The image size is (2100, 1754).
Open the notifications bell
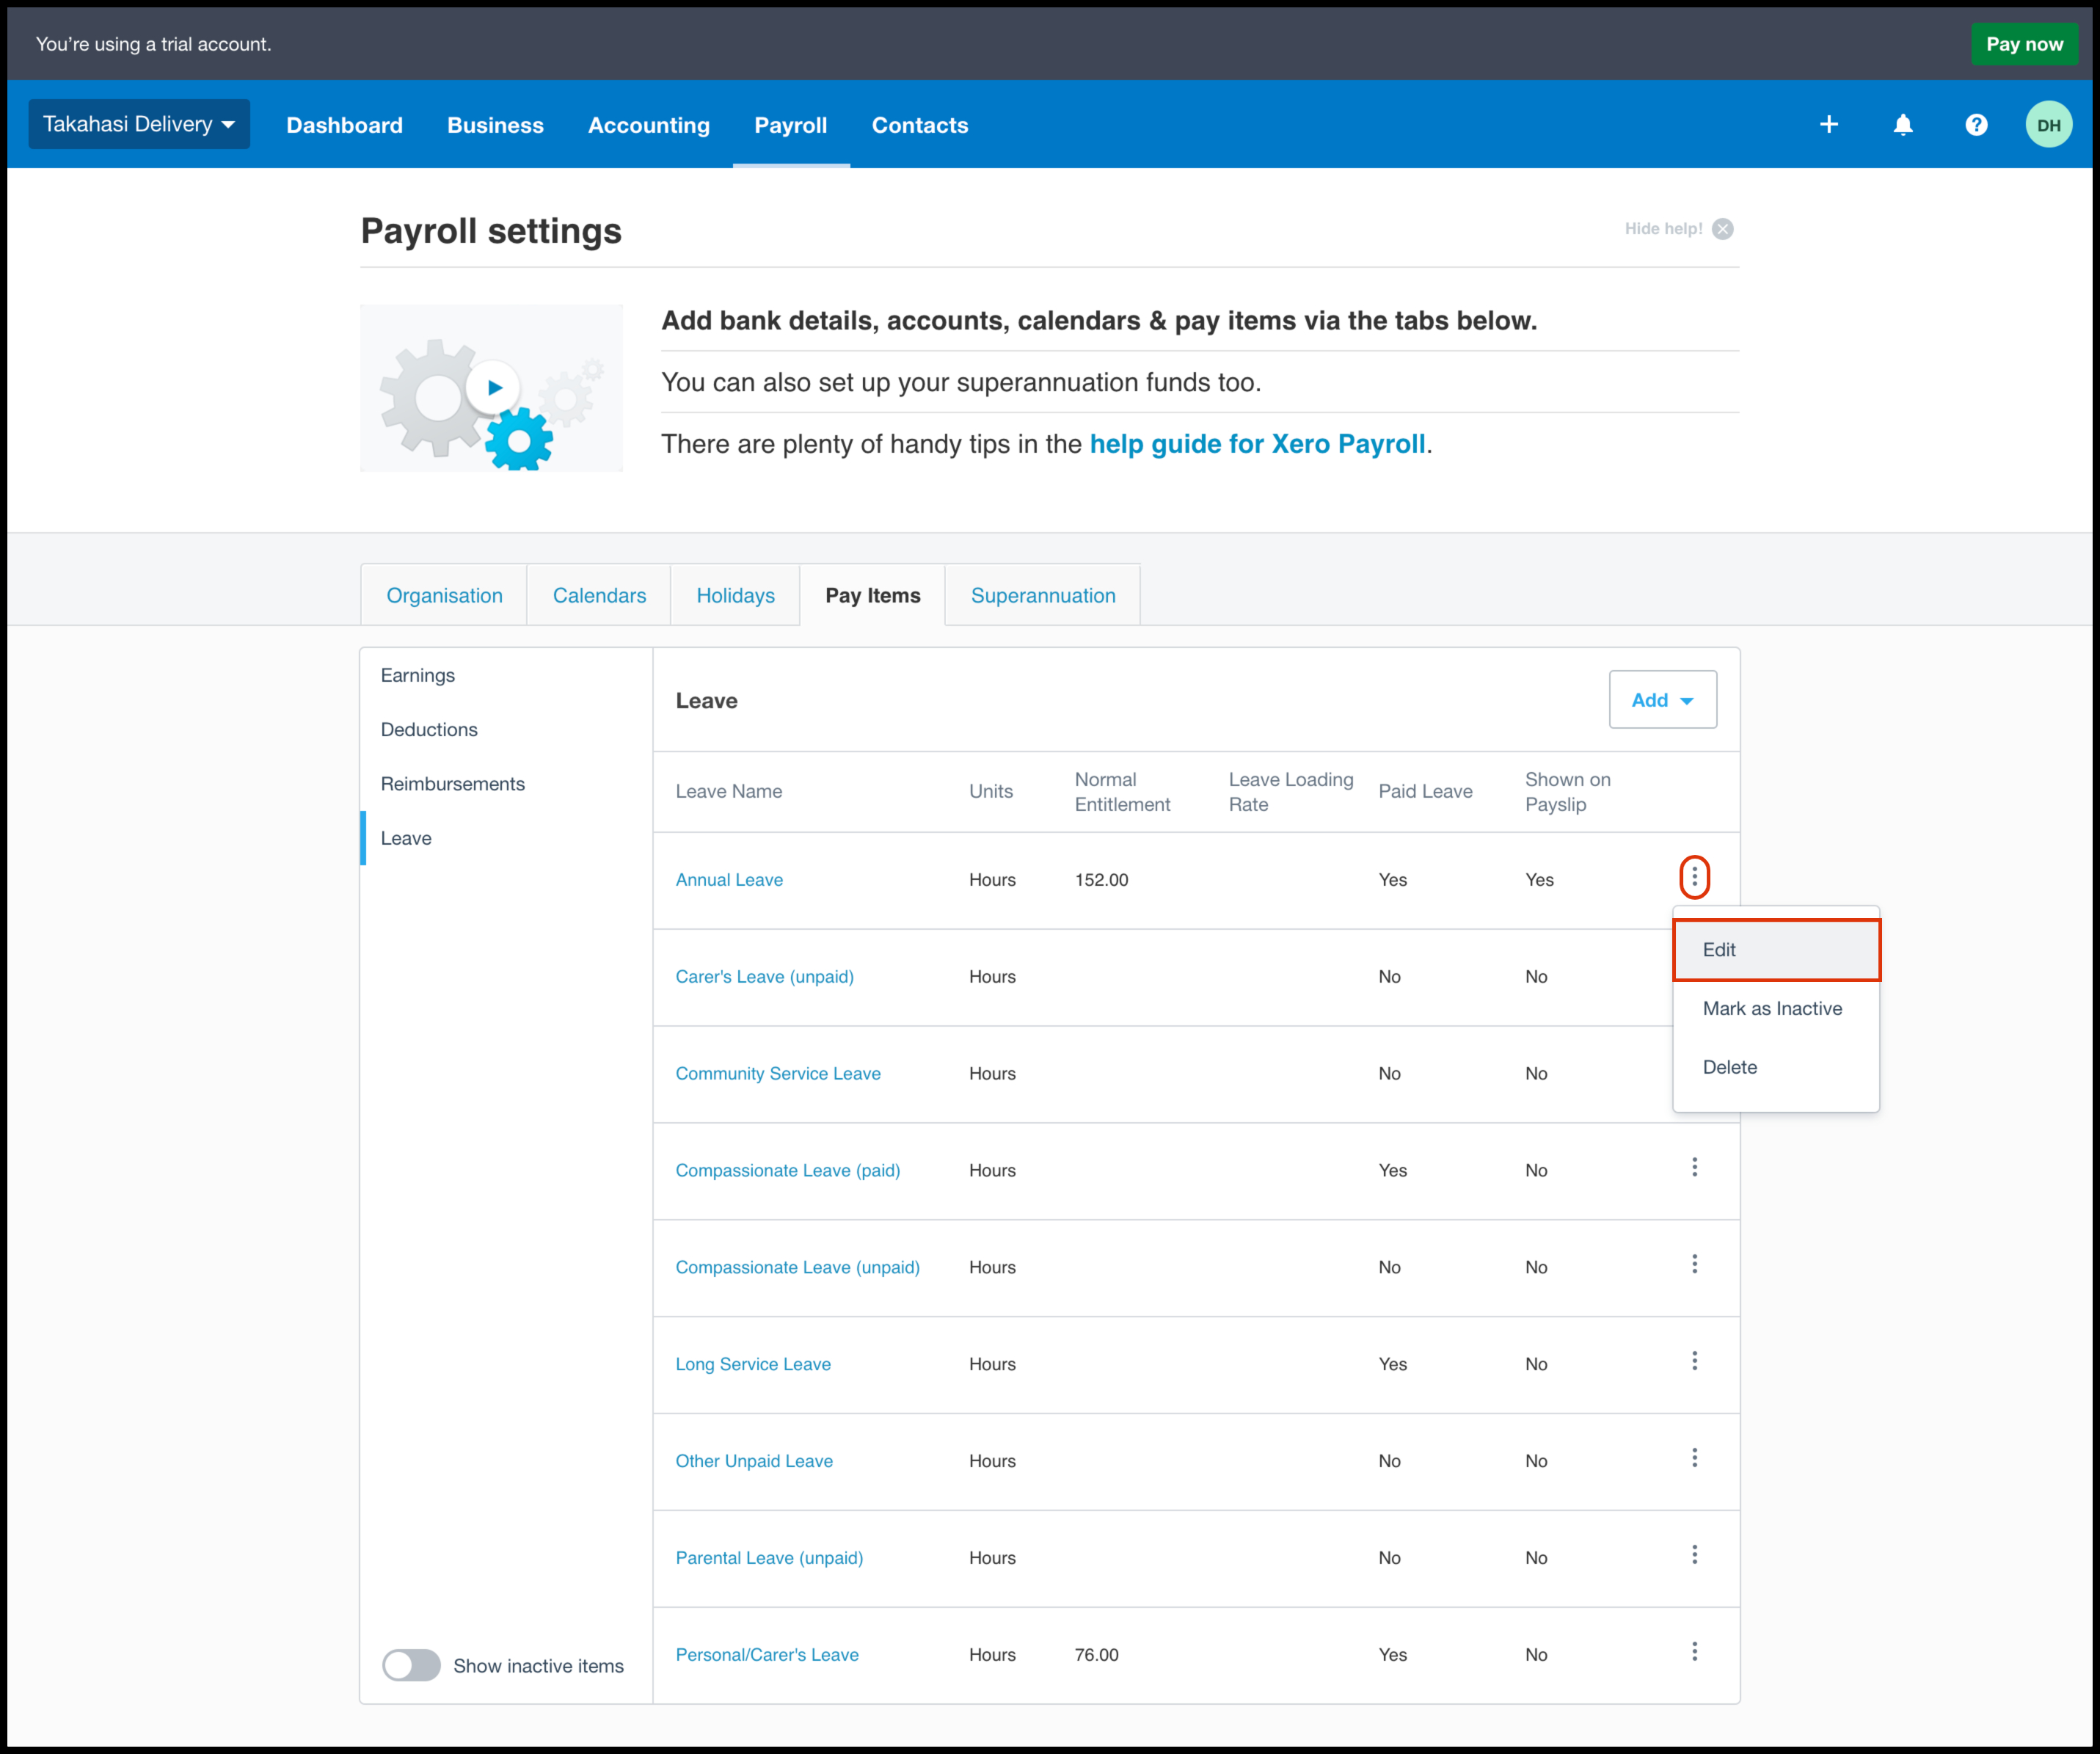point(1902,124)
